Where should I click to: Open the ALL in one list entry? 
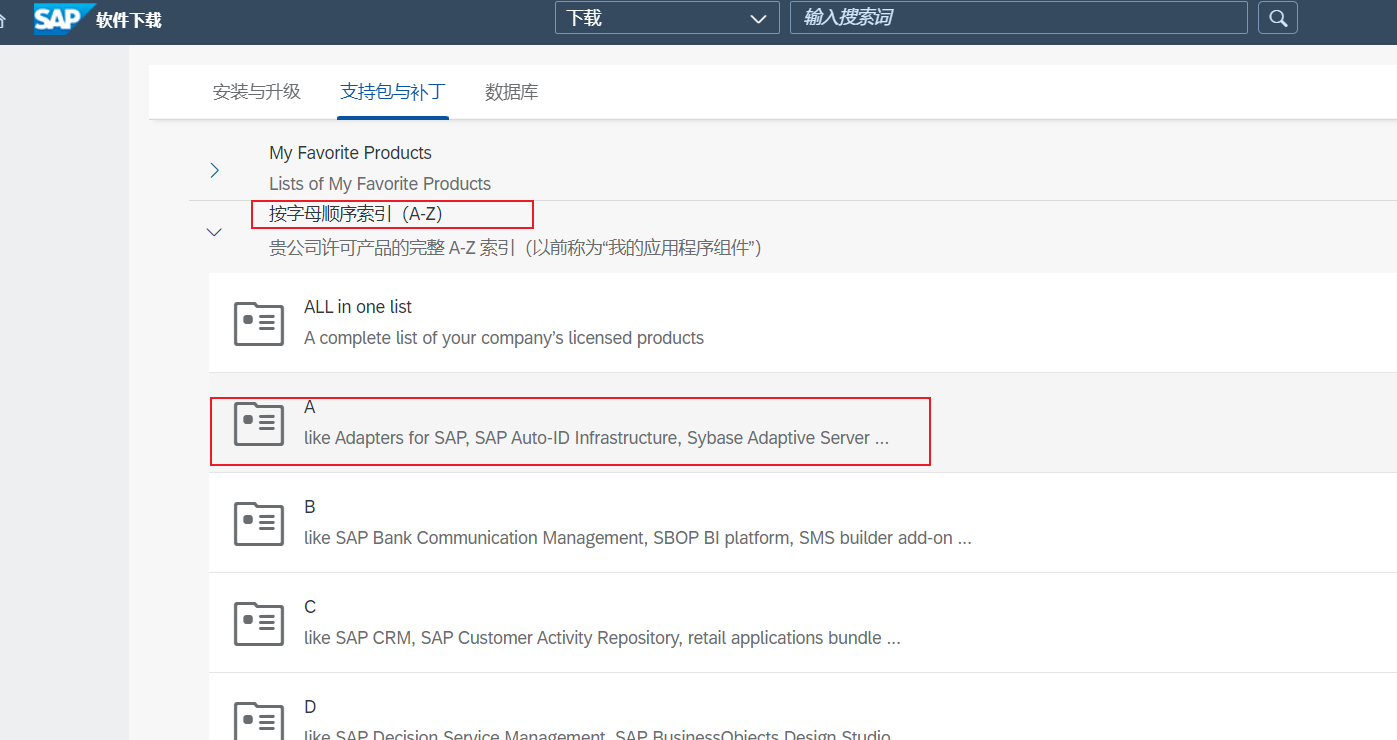(x=358, y=307)
